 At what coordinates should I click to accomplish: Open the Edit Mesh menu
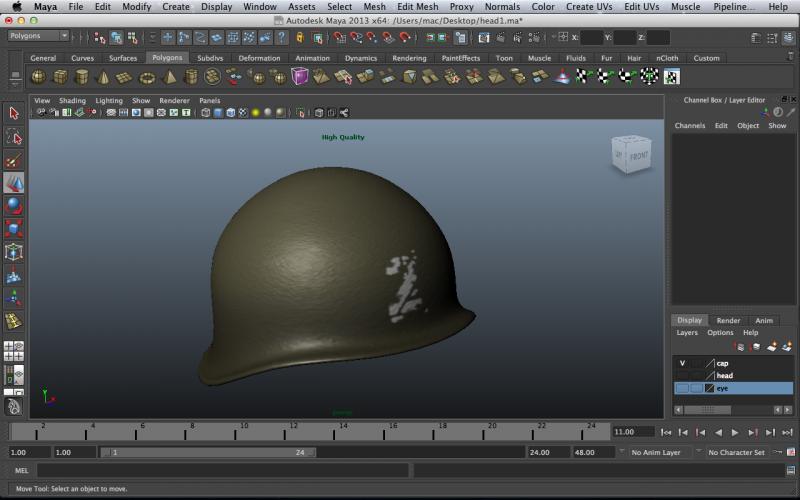417,6
